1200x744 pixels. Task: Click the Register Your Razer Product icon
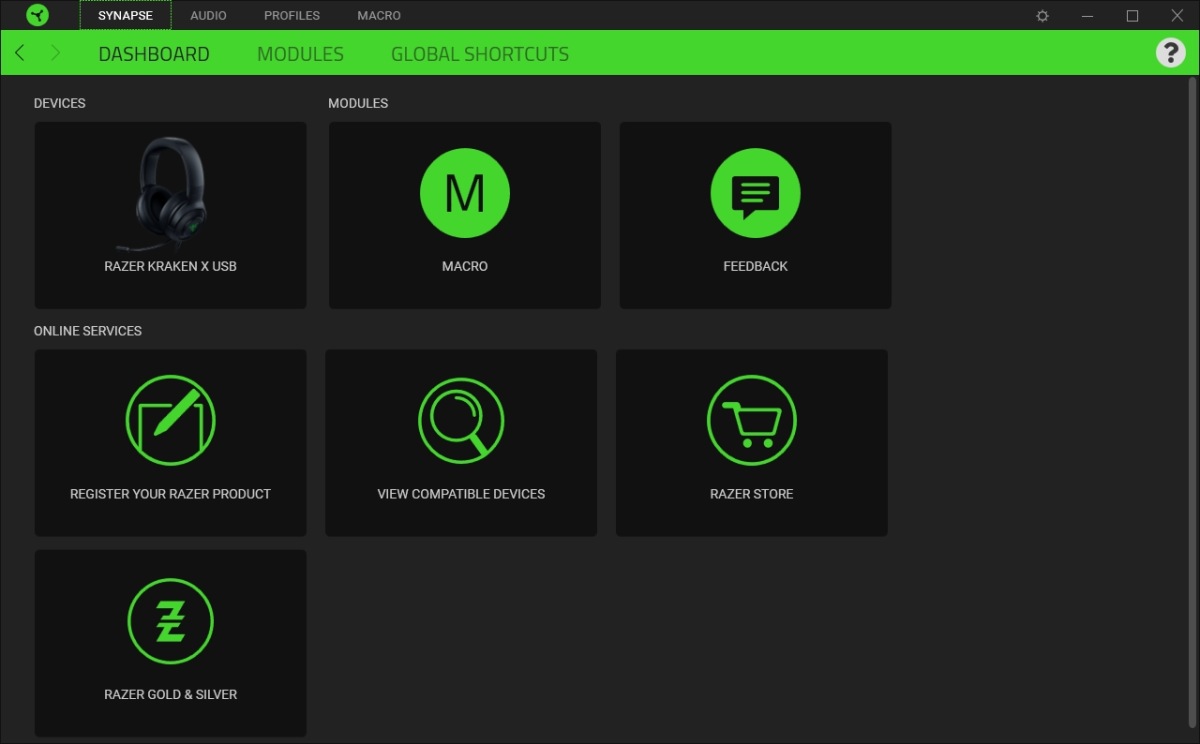pyautogui.click(x=170, y=420)
